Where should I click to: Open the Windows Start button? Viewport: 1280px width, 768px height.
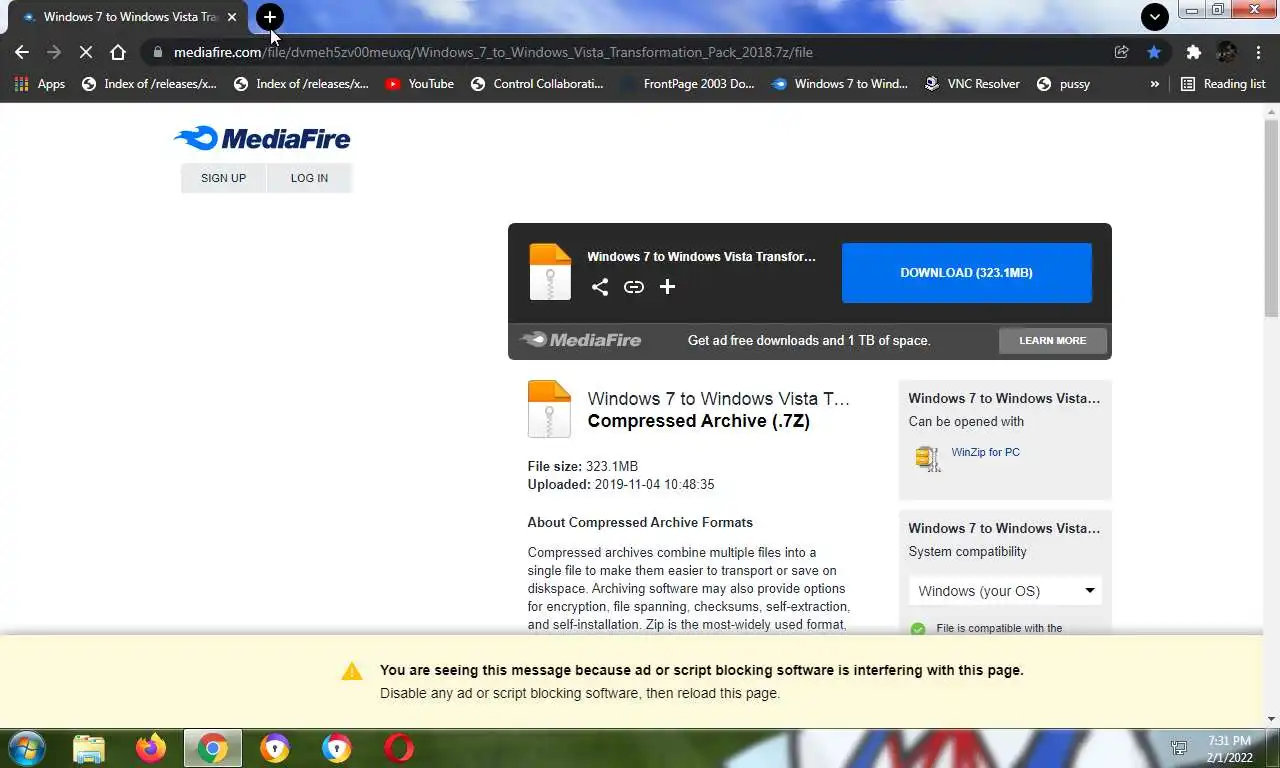pos(26,748)
